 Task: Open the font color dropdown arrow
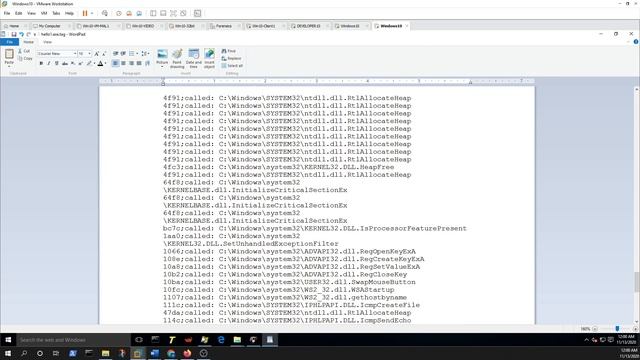105,63
